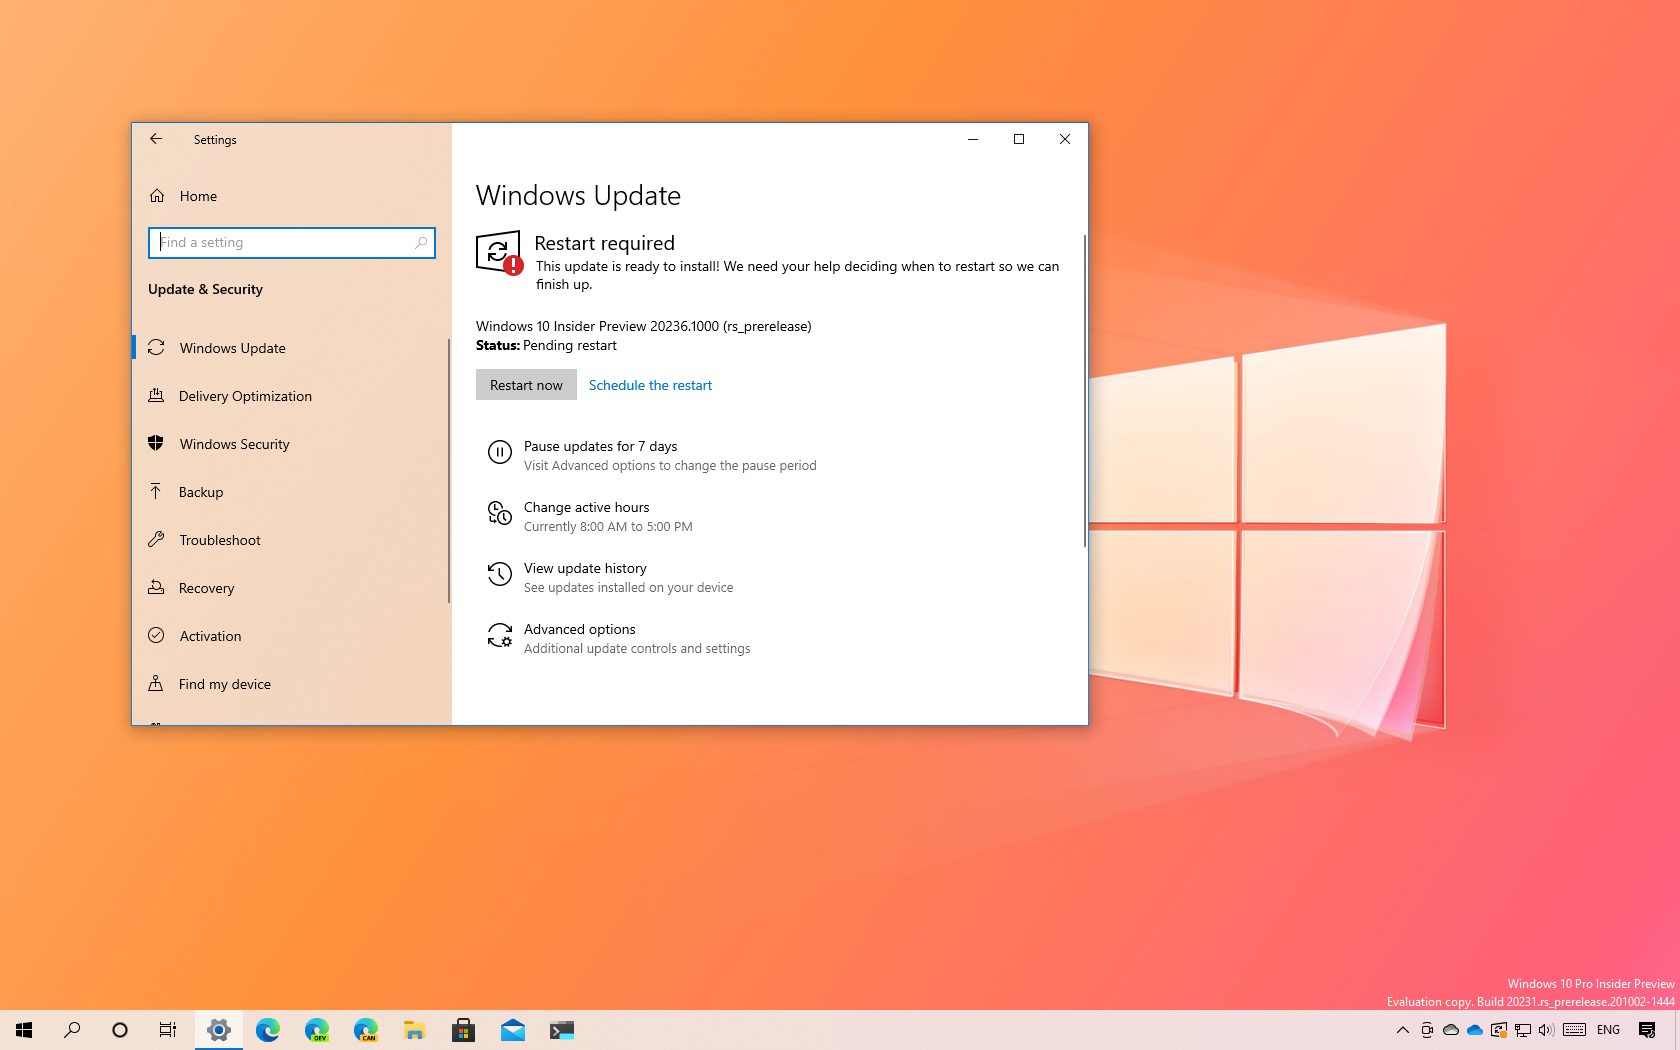Screen dimensions: 1680x1050
Task: Select Delivery Optimization in the sidebar
Action: [x=245, y=396]
